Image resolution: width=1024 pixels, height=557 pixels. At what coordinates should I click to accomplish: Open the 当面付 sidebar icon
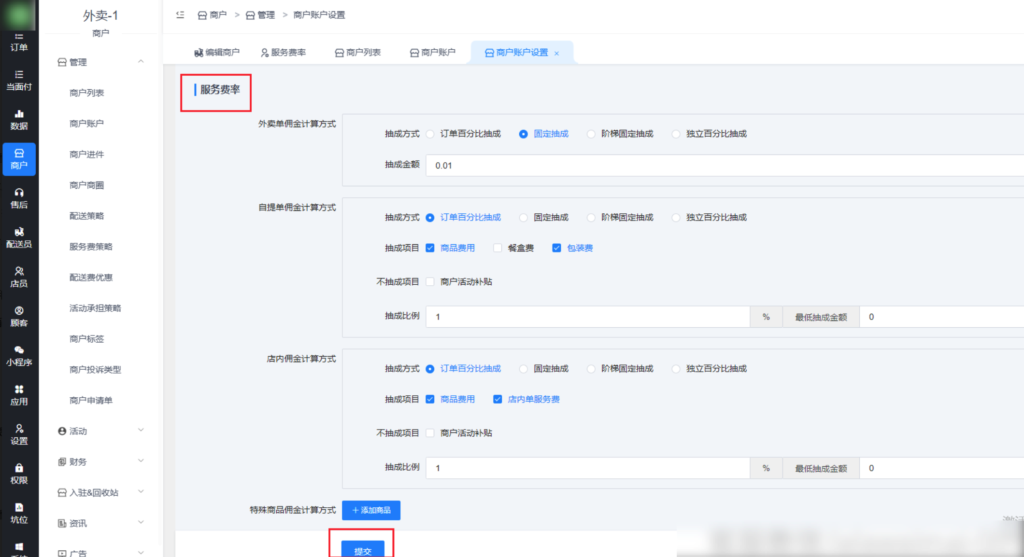pyautogui.click(x=19, y=80)
